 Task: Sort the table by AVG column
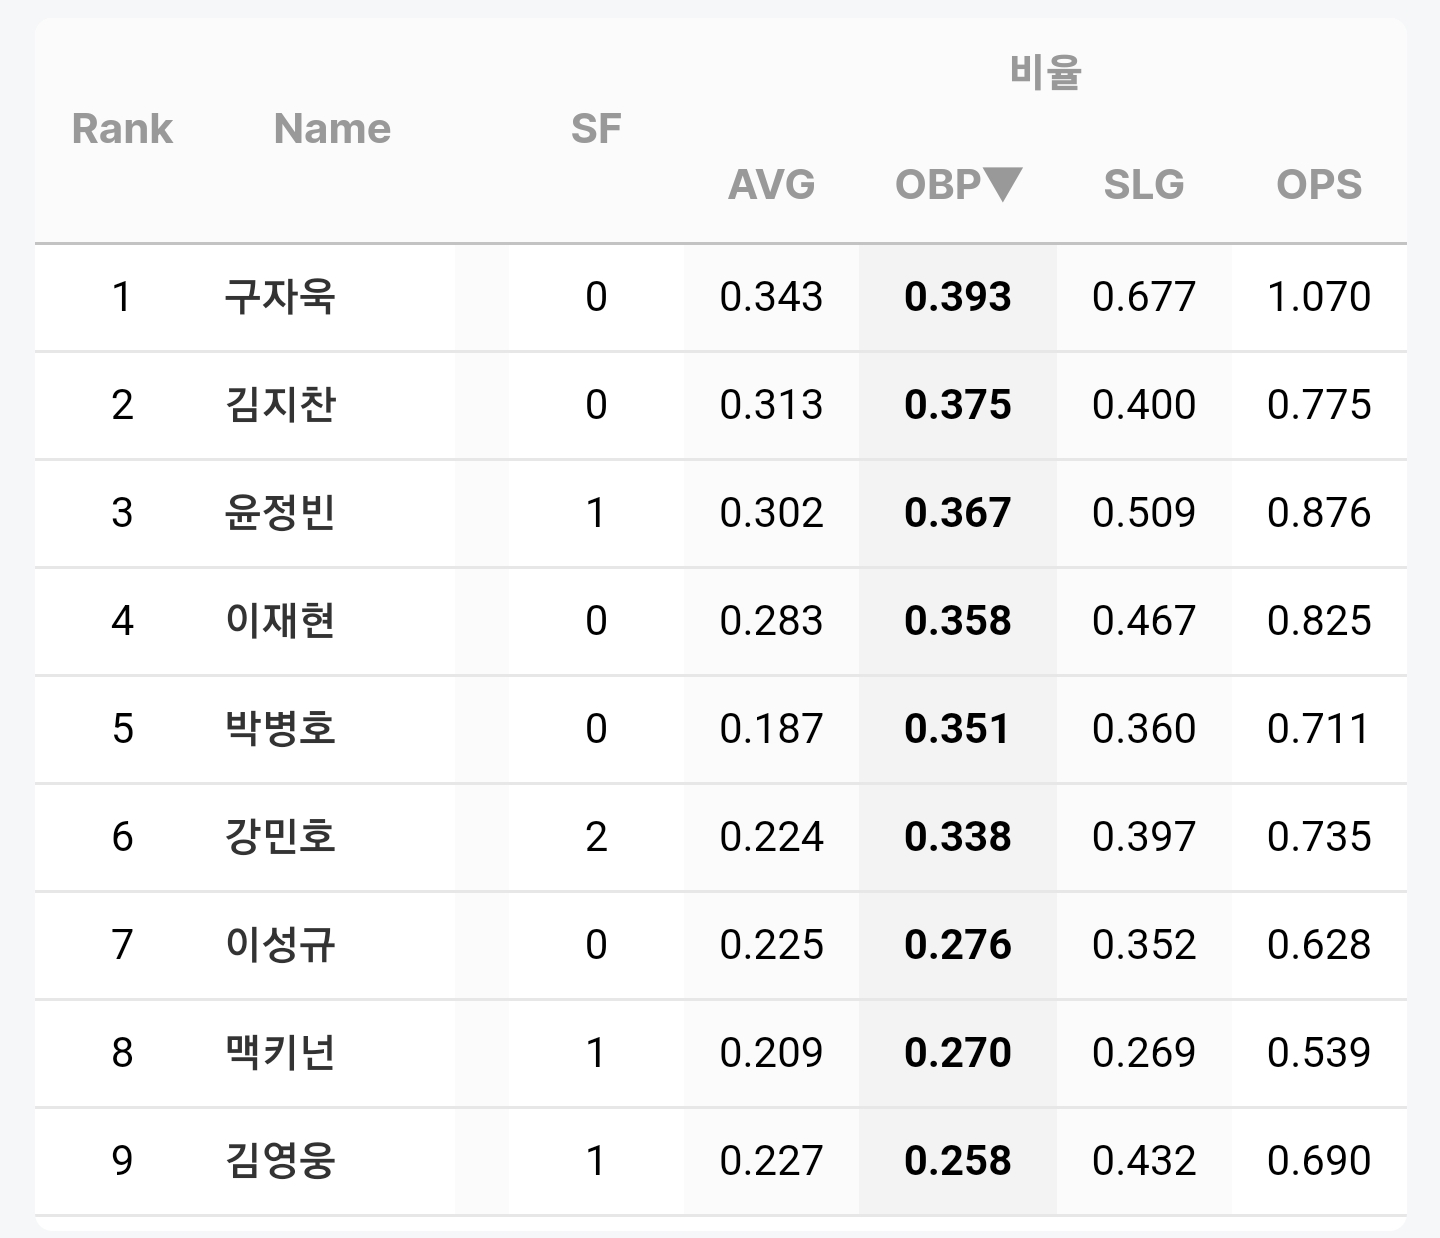coord(771,184)
